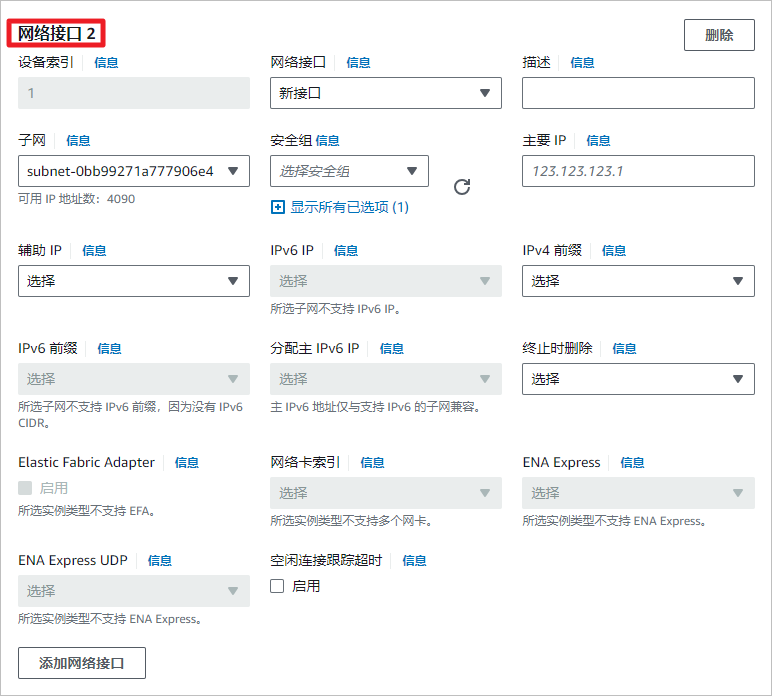This screenshot has height=696, width=772.
Task: Open the IPv6 前缀 dropdown
Action: click(x=134, y=379)
